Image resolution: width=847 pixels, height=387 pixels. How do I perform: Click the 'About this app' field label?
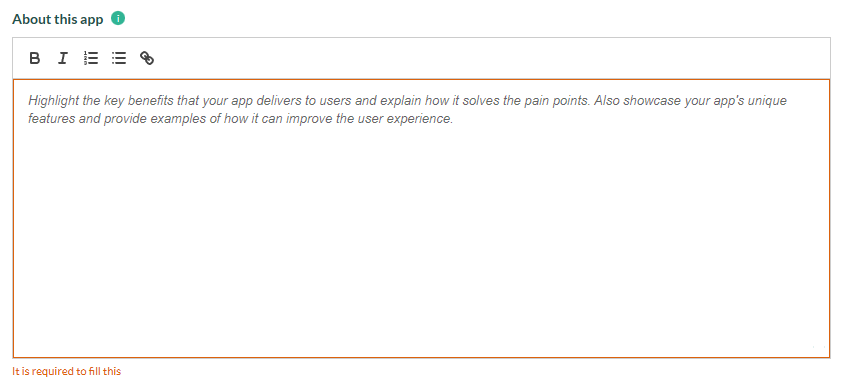(x=58, y=19)
